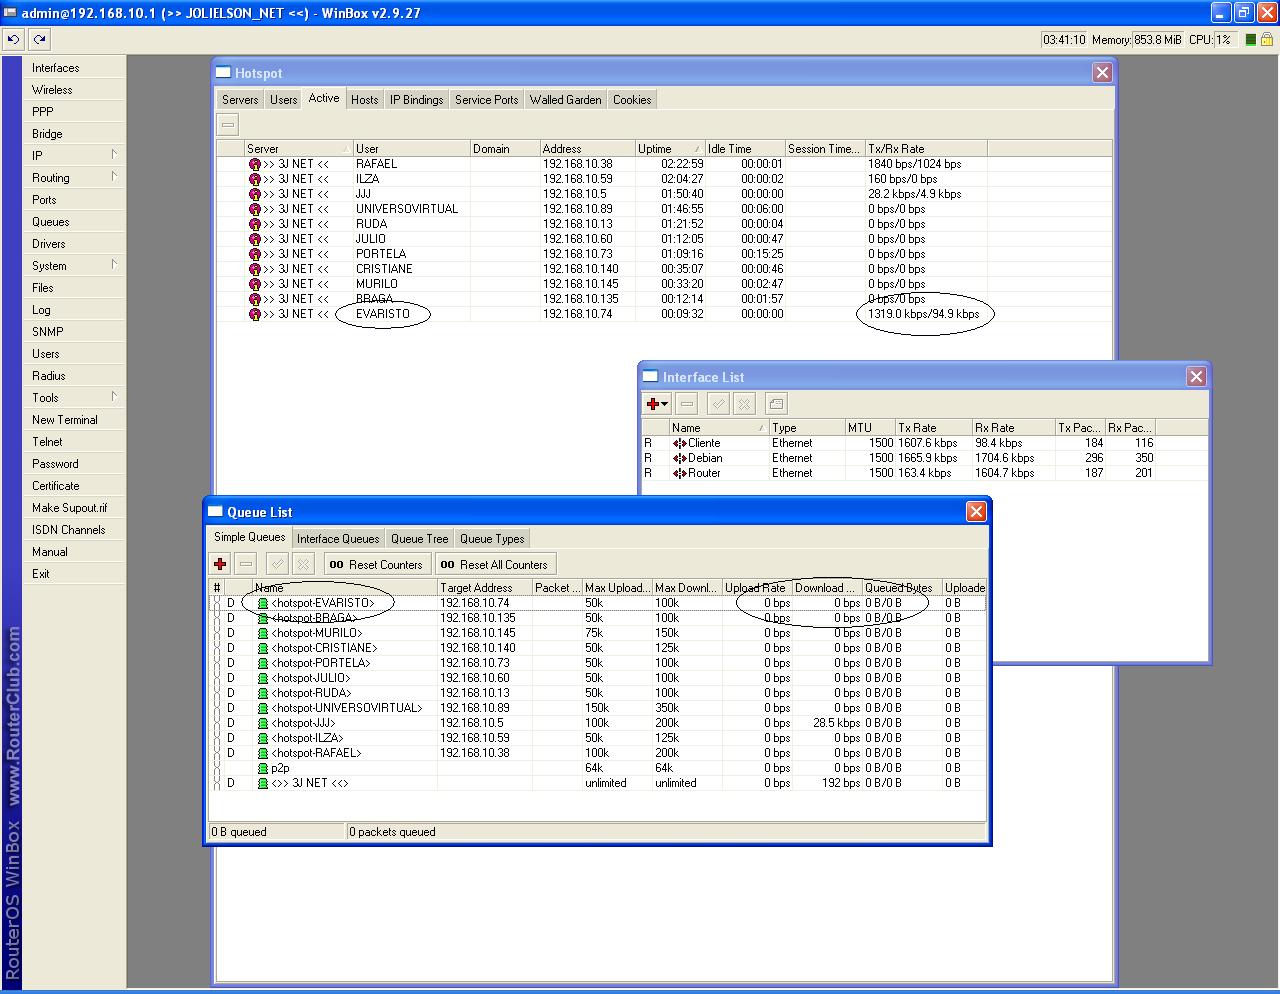This screenshot has width=1280, height=994.
Task: Select the '<>> 3J NET <<>' queue row
Action: [x=598, y=783]
